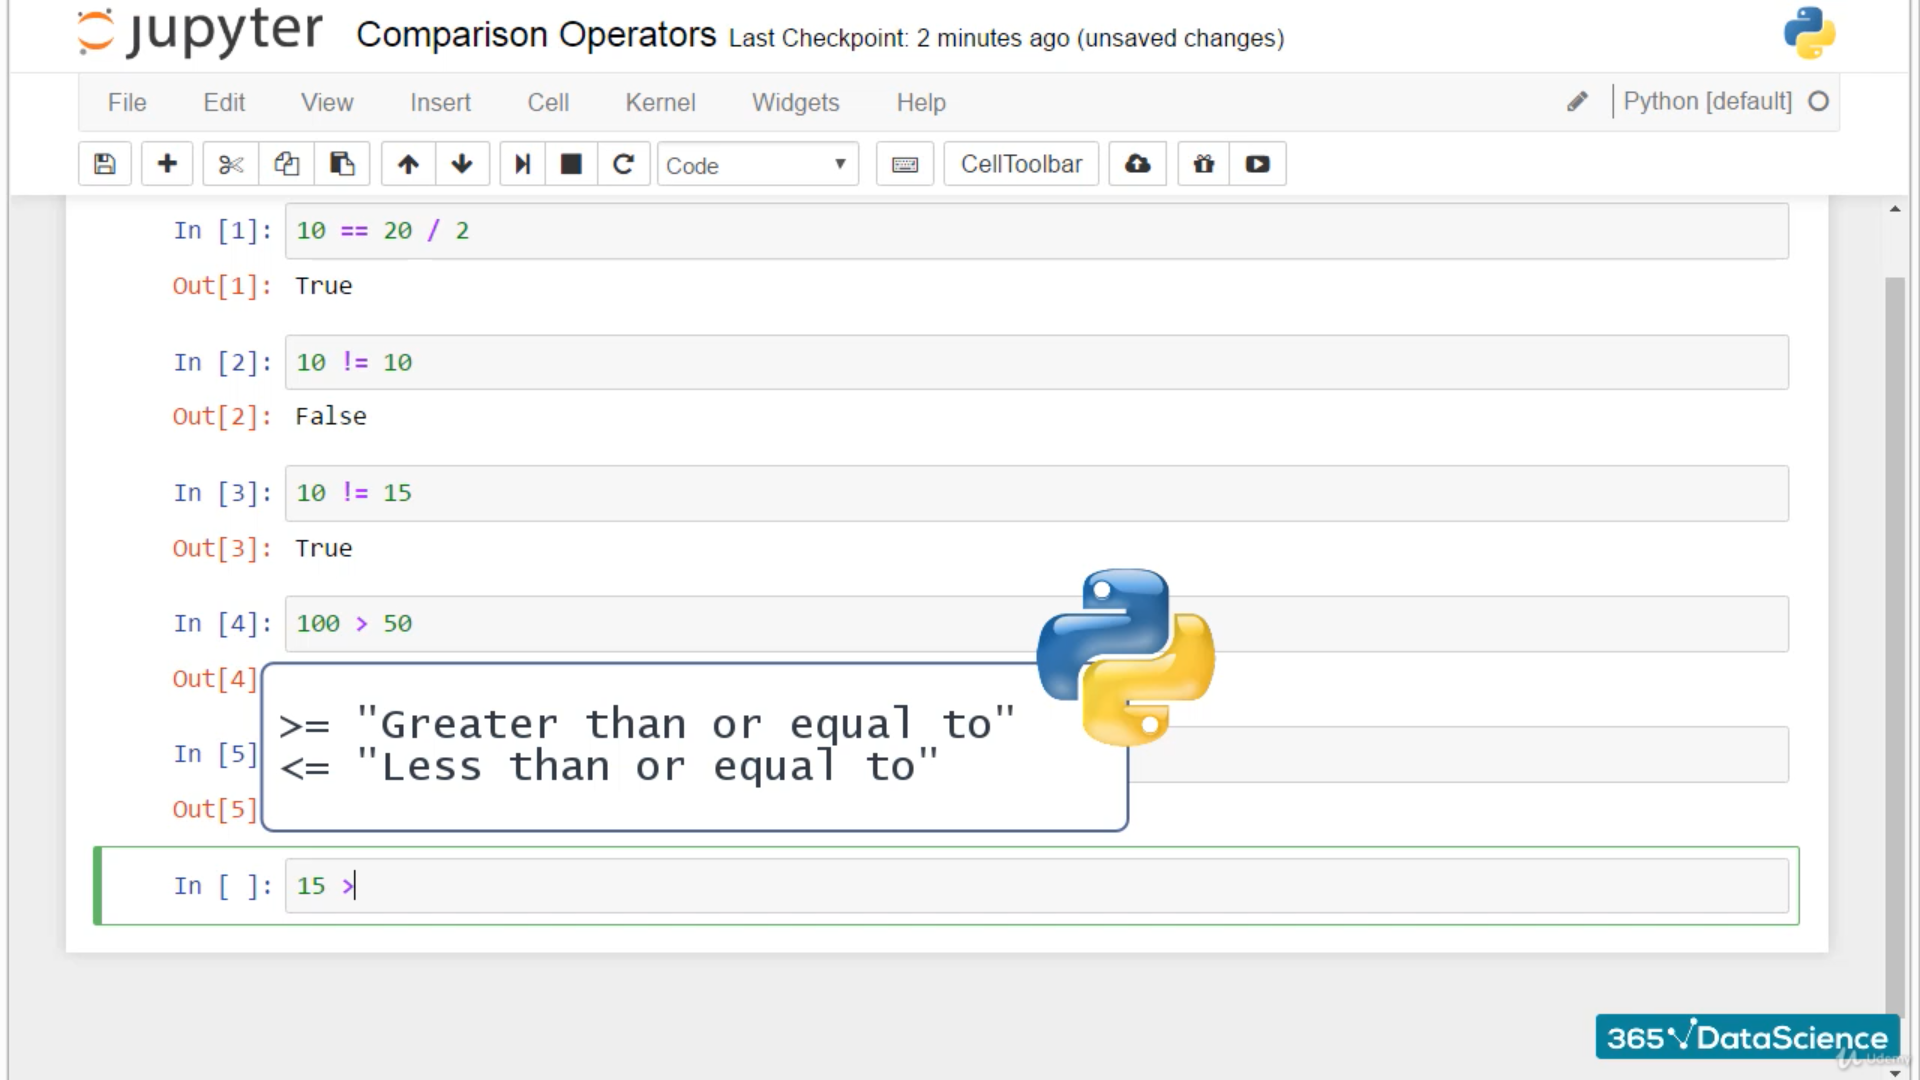The width and height of the screenshot is (1920, 1080).
Task: Restart the kernel icon
Action: click(x=623, y=164)
